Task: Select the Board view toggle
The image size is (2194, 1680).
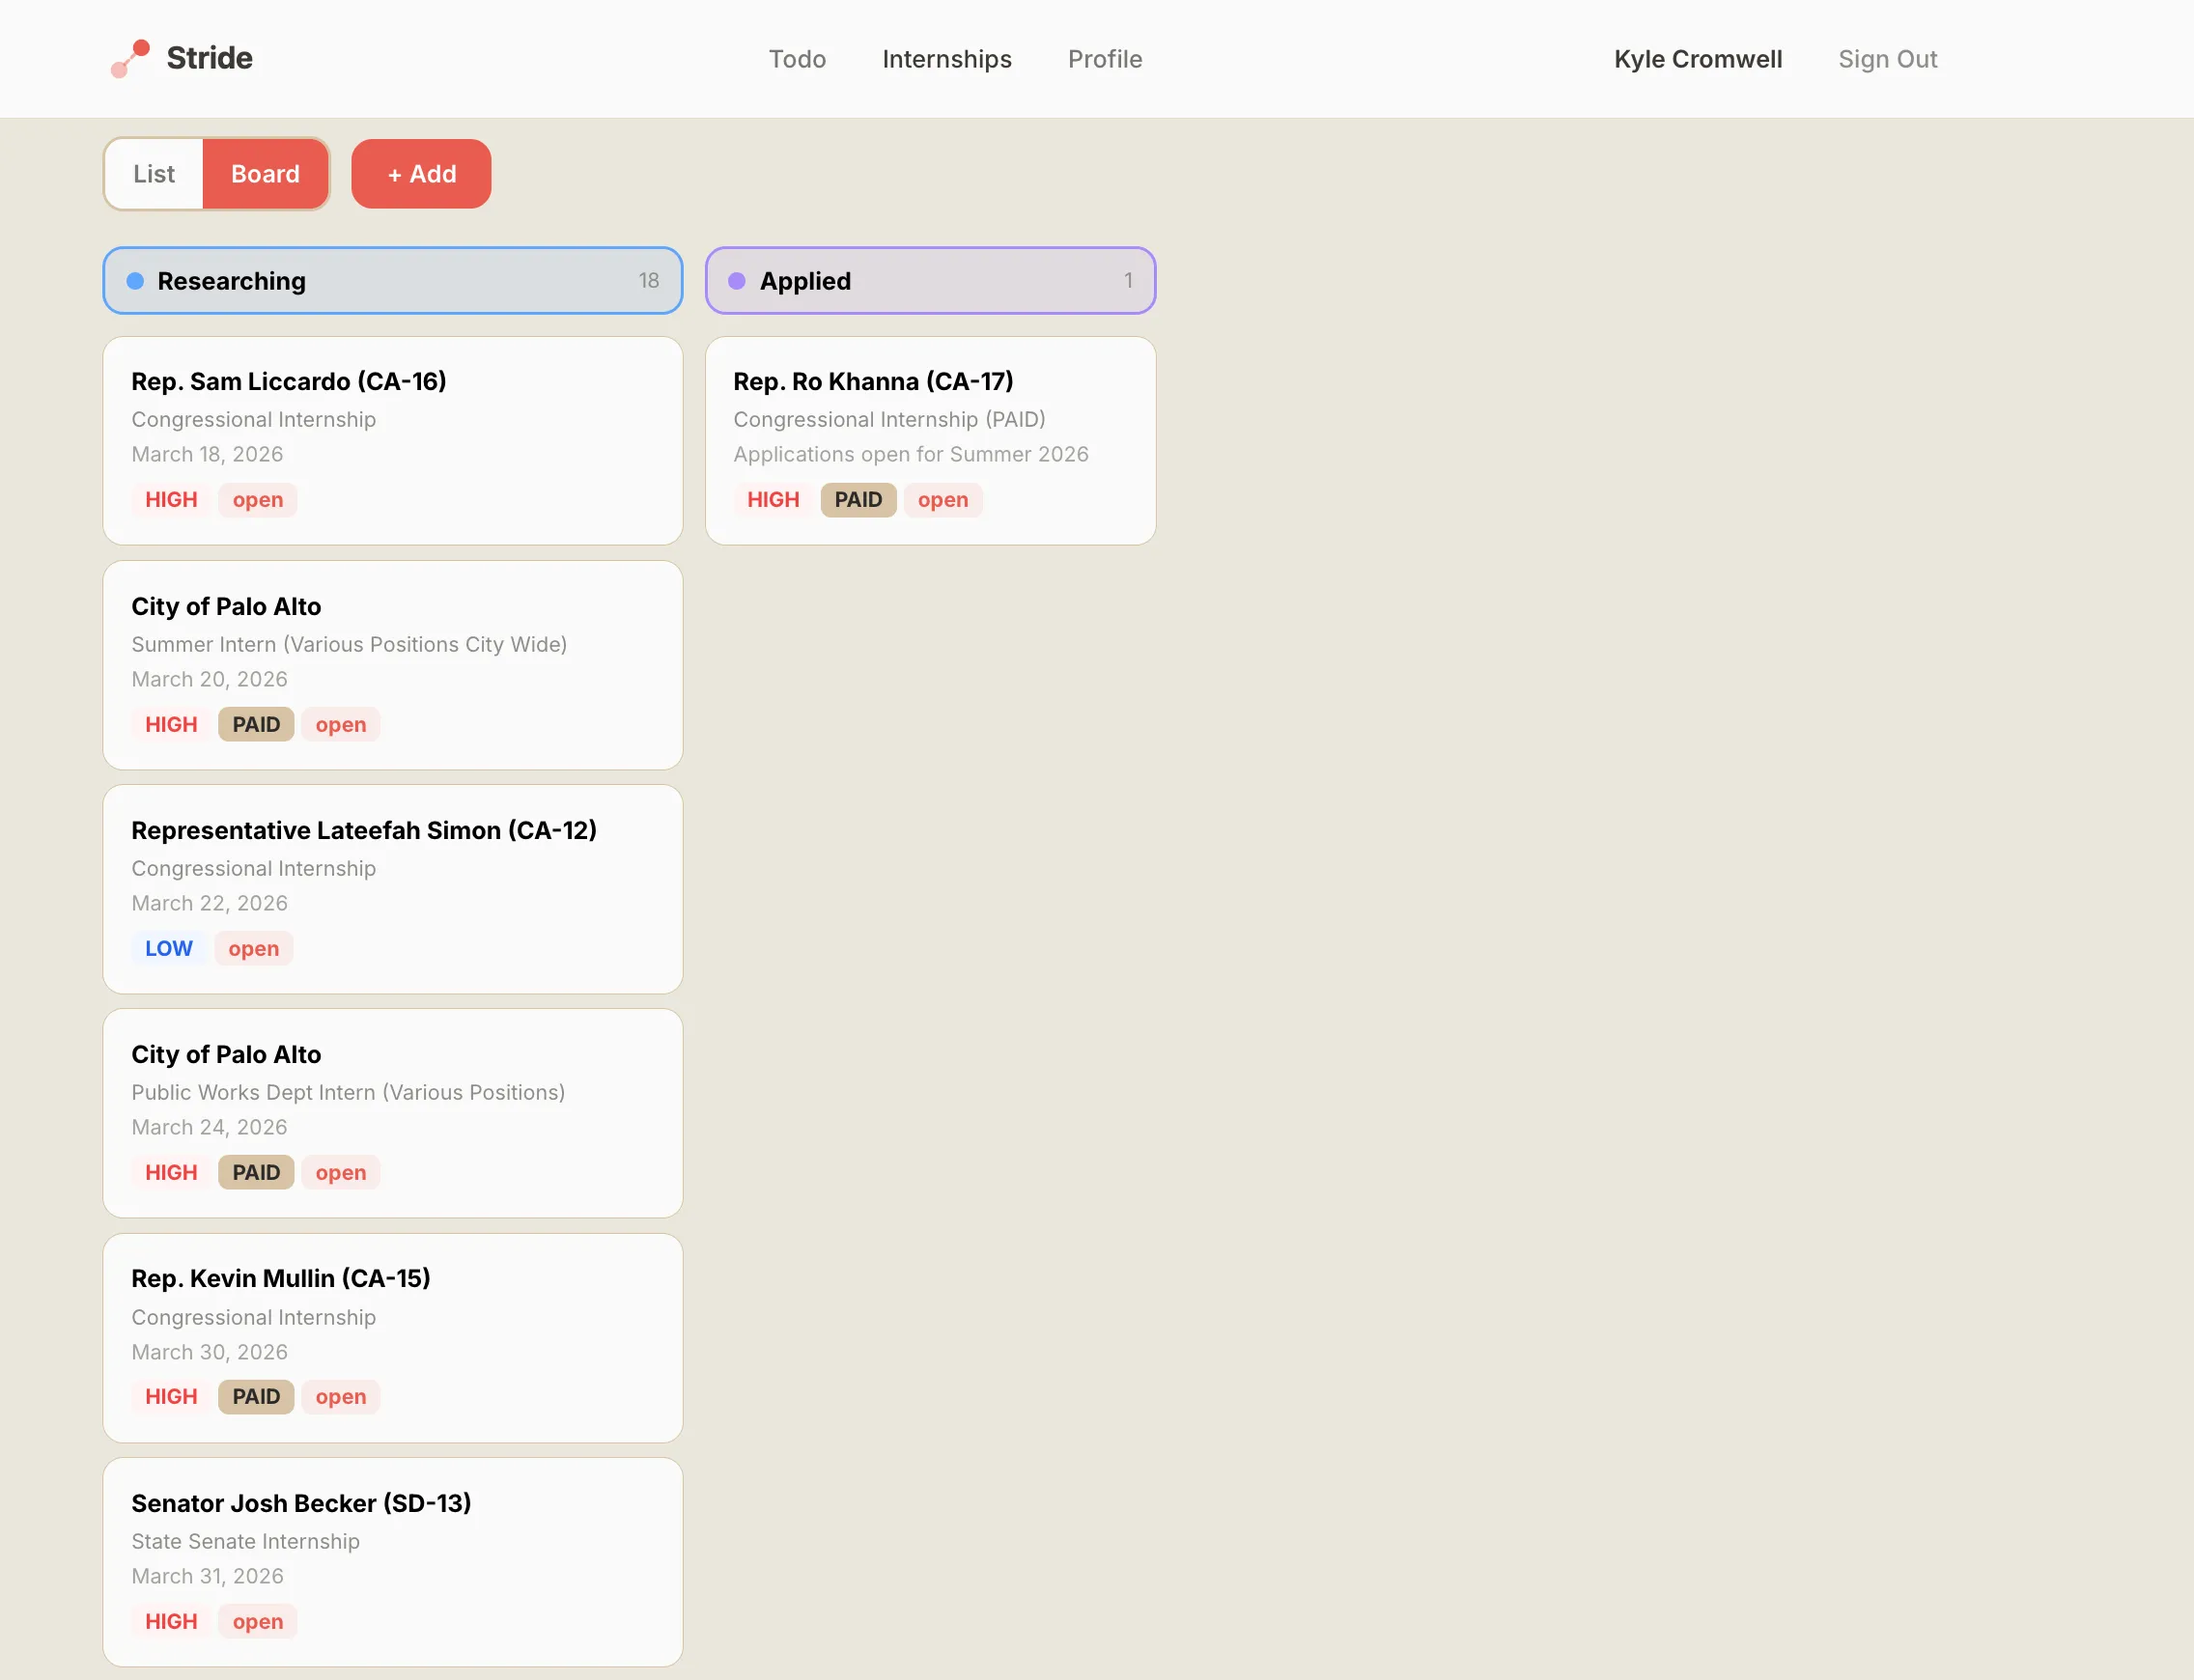Action: (x=265, y=173)
